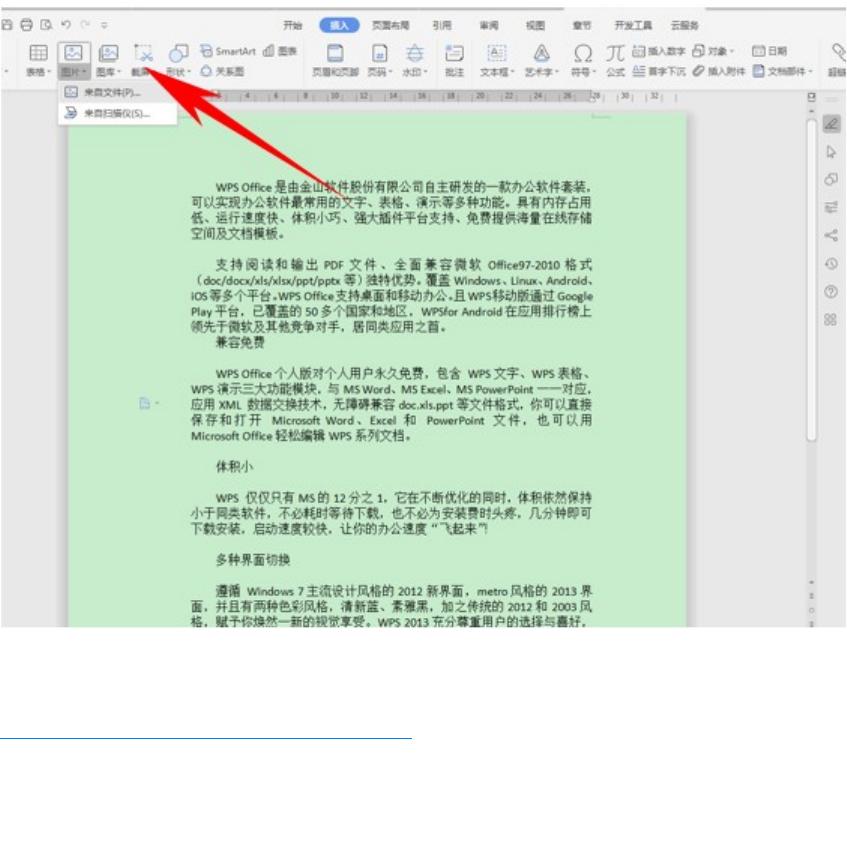Click the 页眉和页脚 header footer icon
Viewport: 847px width, 855px height.
(335, 53)
